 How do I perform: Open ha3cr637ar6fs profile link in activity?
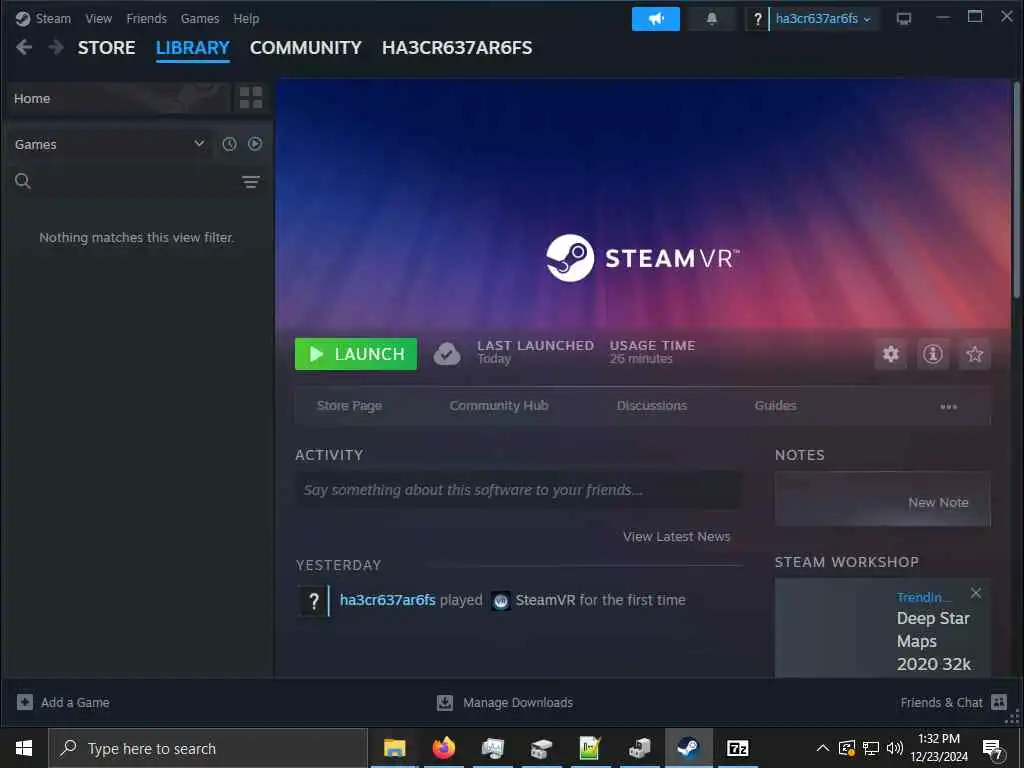point(388,600)
